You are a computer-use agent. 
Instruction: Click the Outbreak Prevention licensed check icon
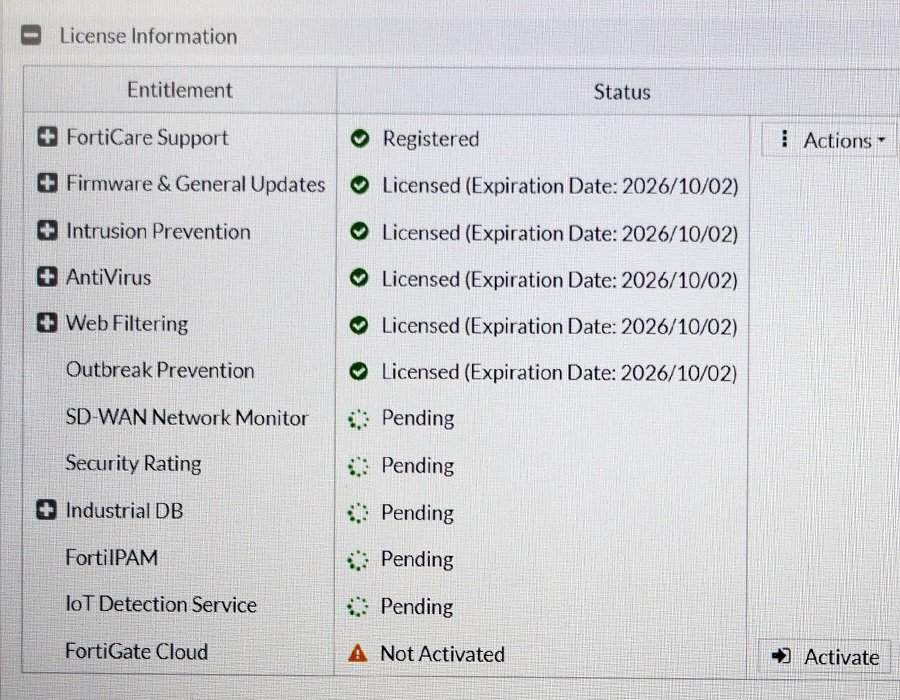click(x=359, y=373)
